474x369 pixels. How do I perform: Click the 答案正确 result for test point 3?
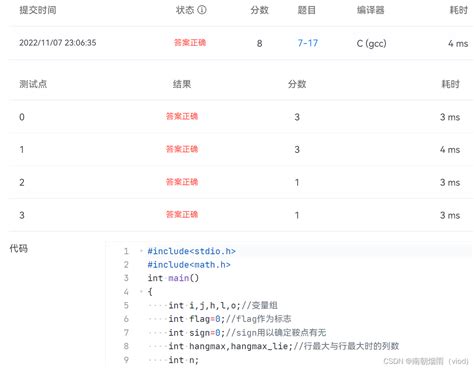coord(182,214)
